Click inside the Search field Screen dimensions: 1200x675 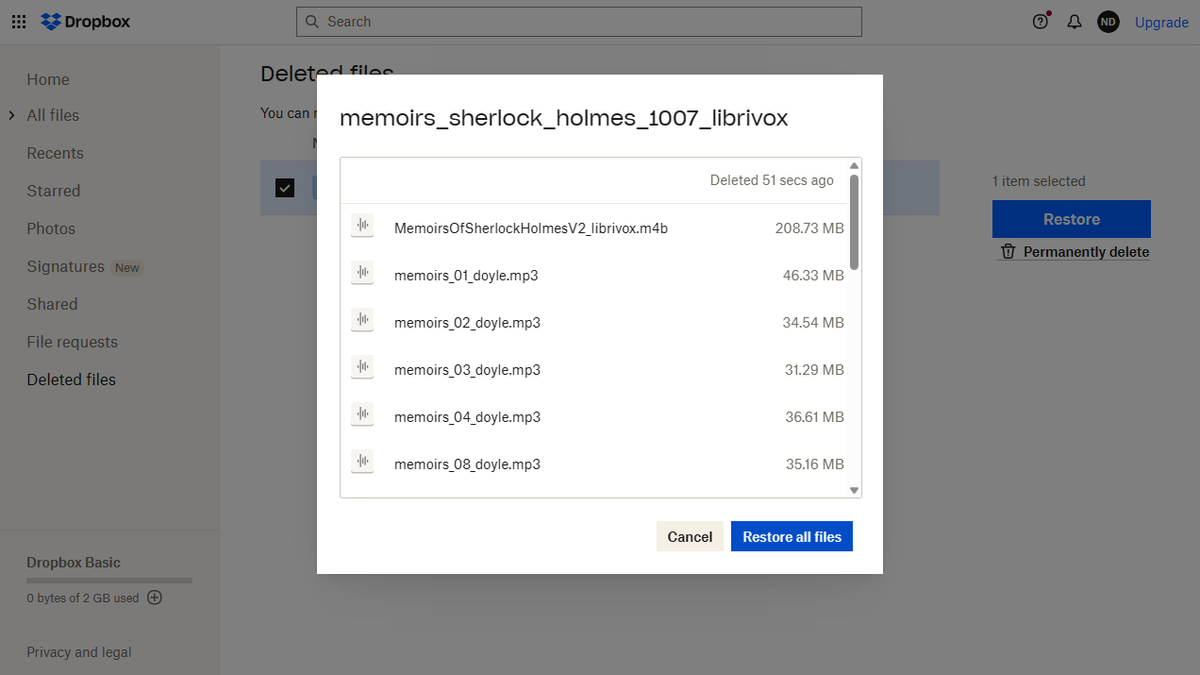(578, 21)
